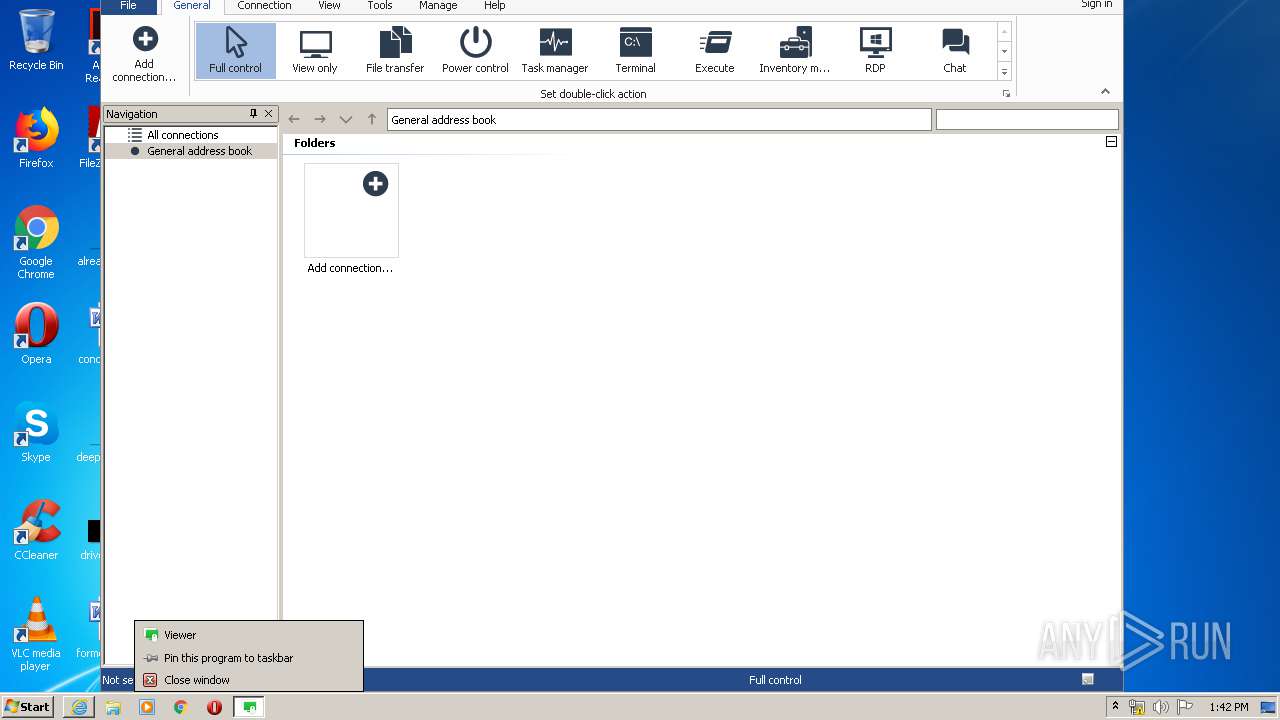This screenshot has height=720, width=1280.
Task: Click the status bar log icon
Action: [x=1088, y=679]
